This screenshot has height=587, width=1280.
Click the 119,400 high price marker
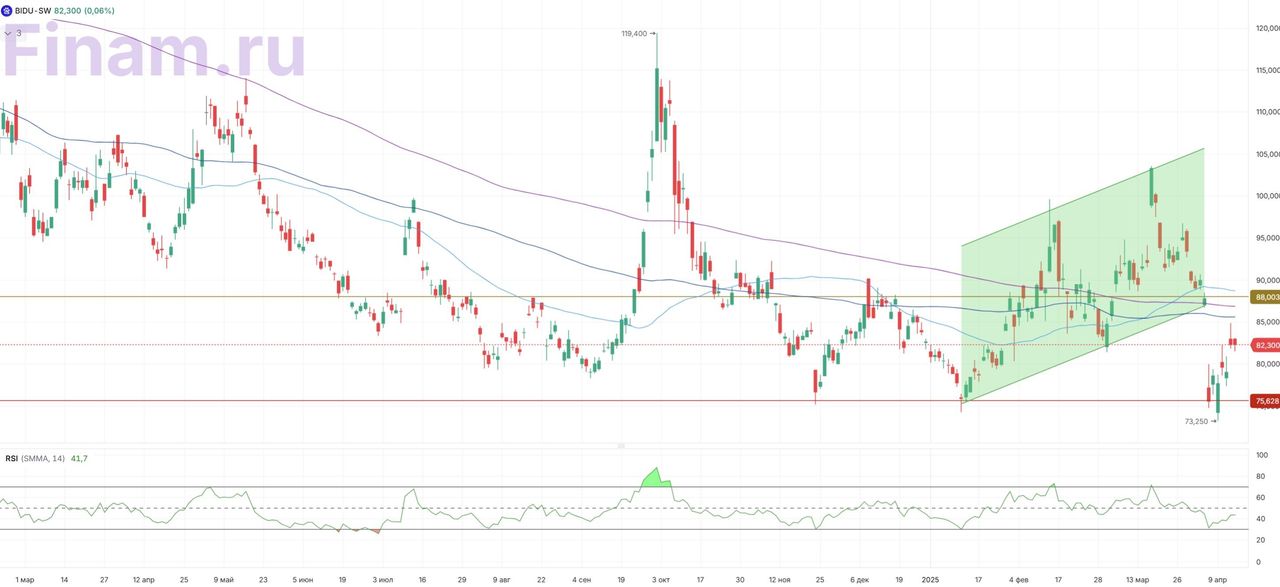(634, 33)
